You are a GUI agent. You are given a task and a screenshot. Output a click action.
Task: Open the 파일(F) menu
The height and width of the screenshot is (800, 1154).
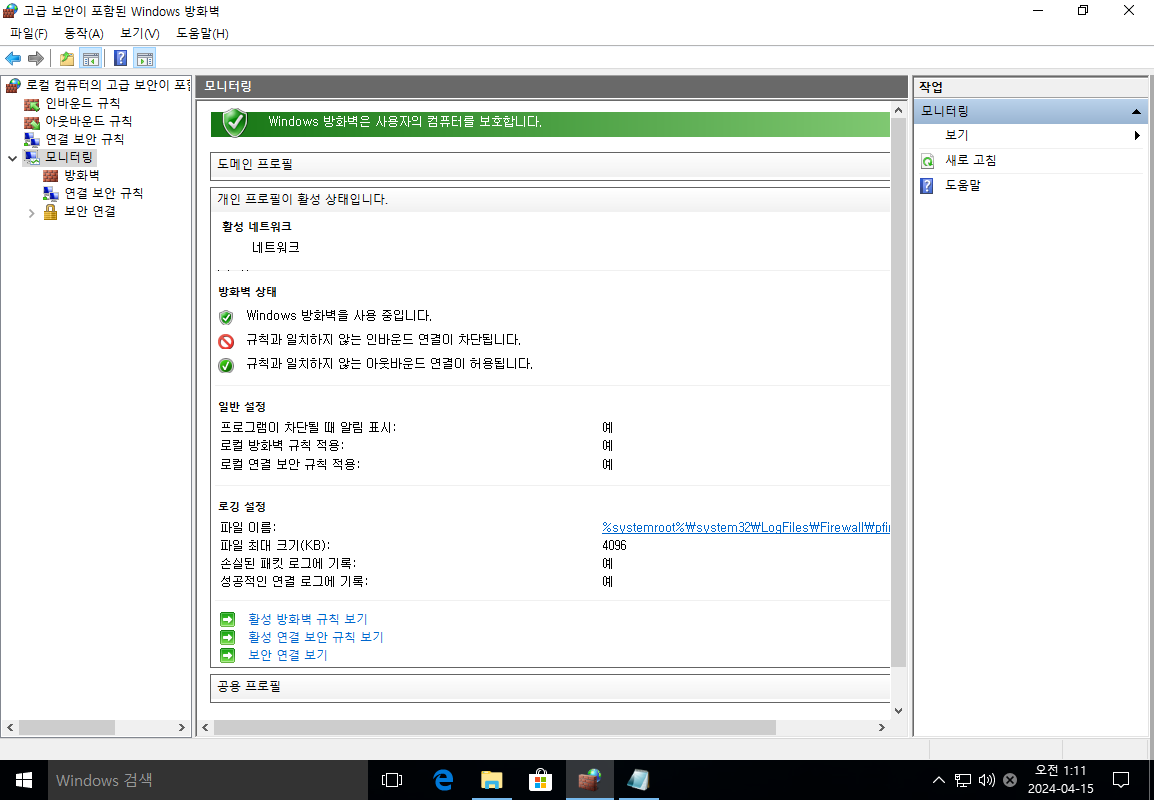(29, 34)
